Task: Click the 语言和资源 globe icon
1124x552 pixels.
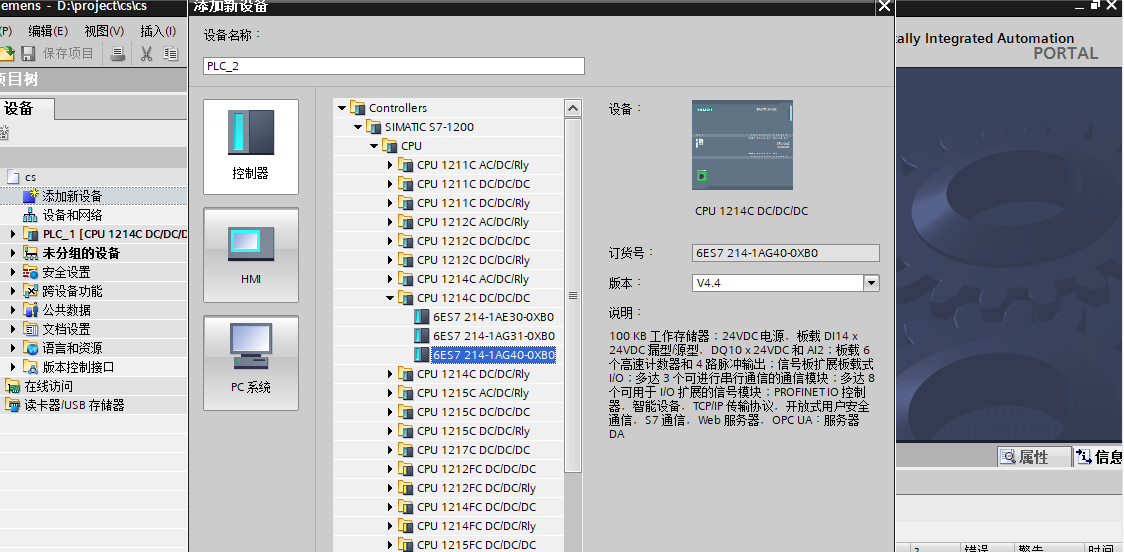Action: [31, 348]
